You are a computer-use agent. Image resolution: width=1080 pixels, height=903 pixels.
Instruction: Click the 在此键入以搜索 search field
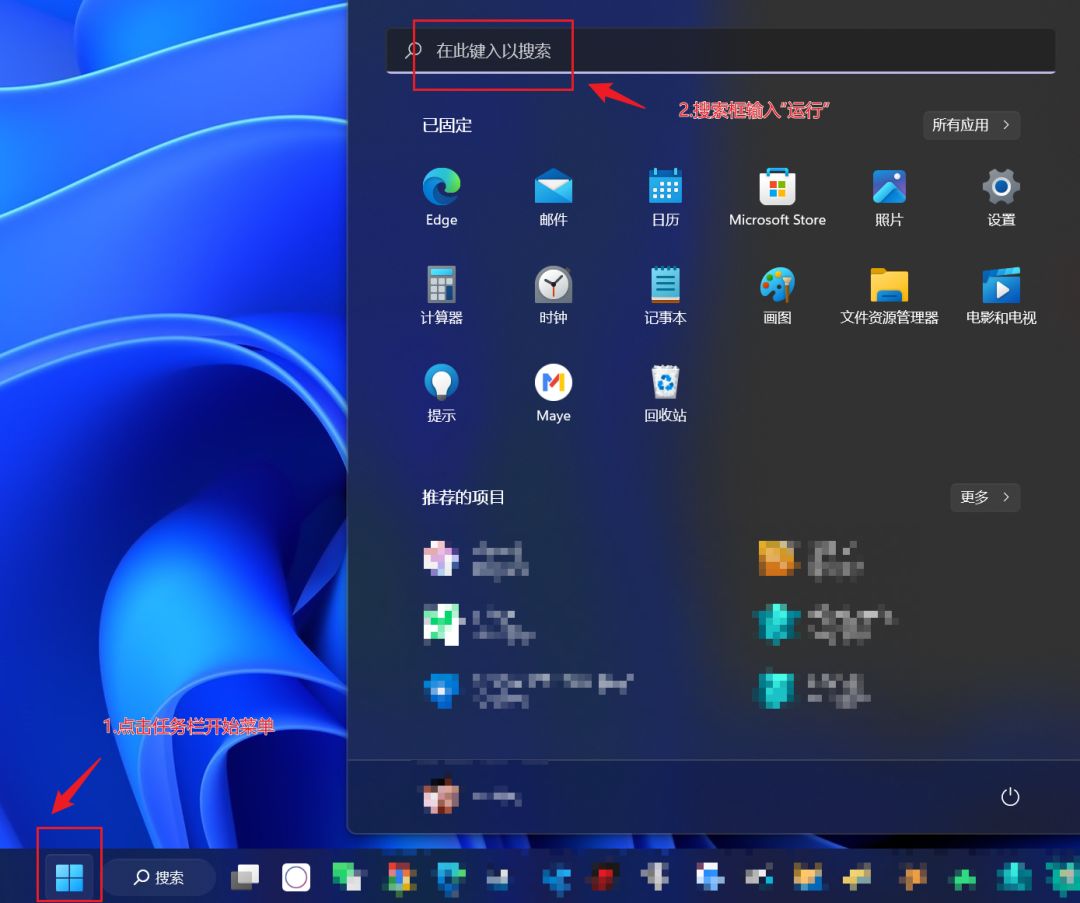pyautogui.click(x=720, y=50)
